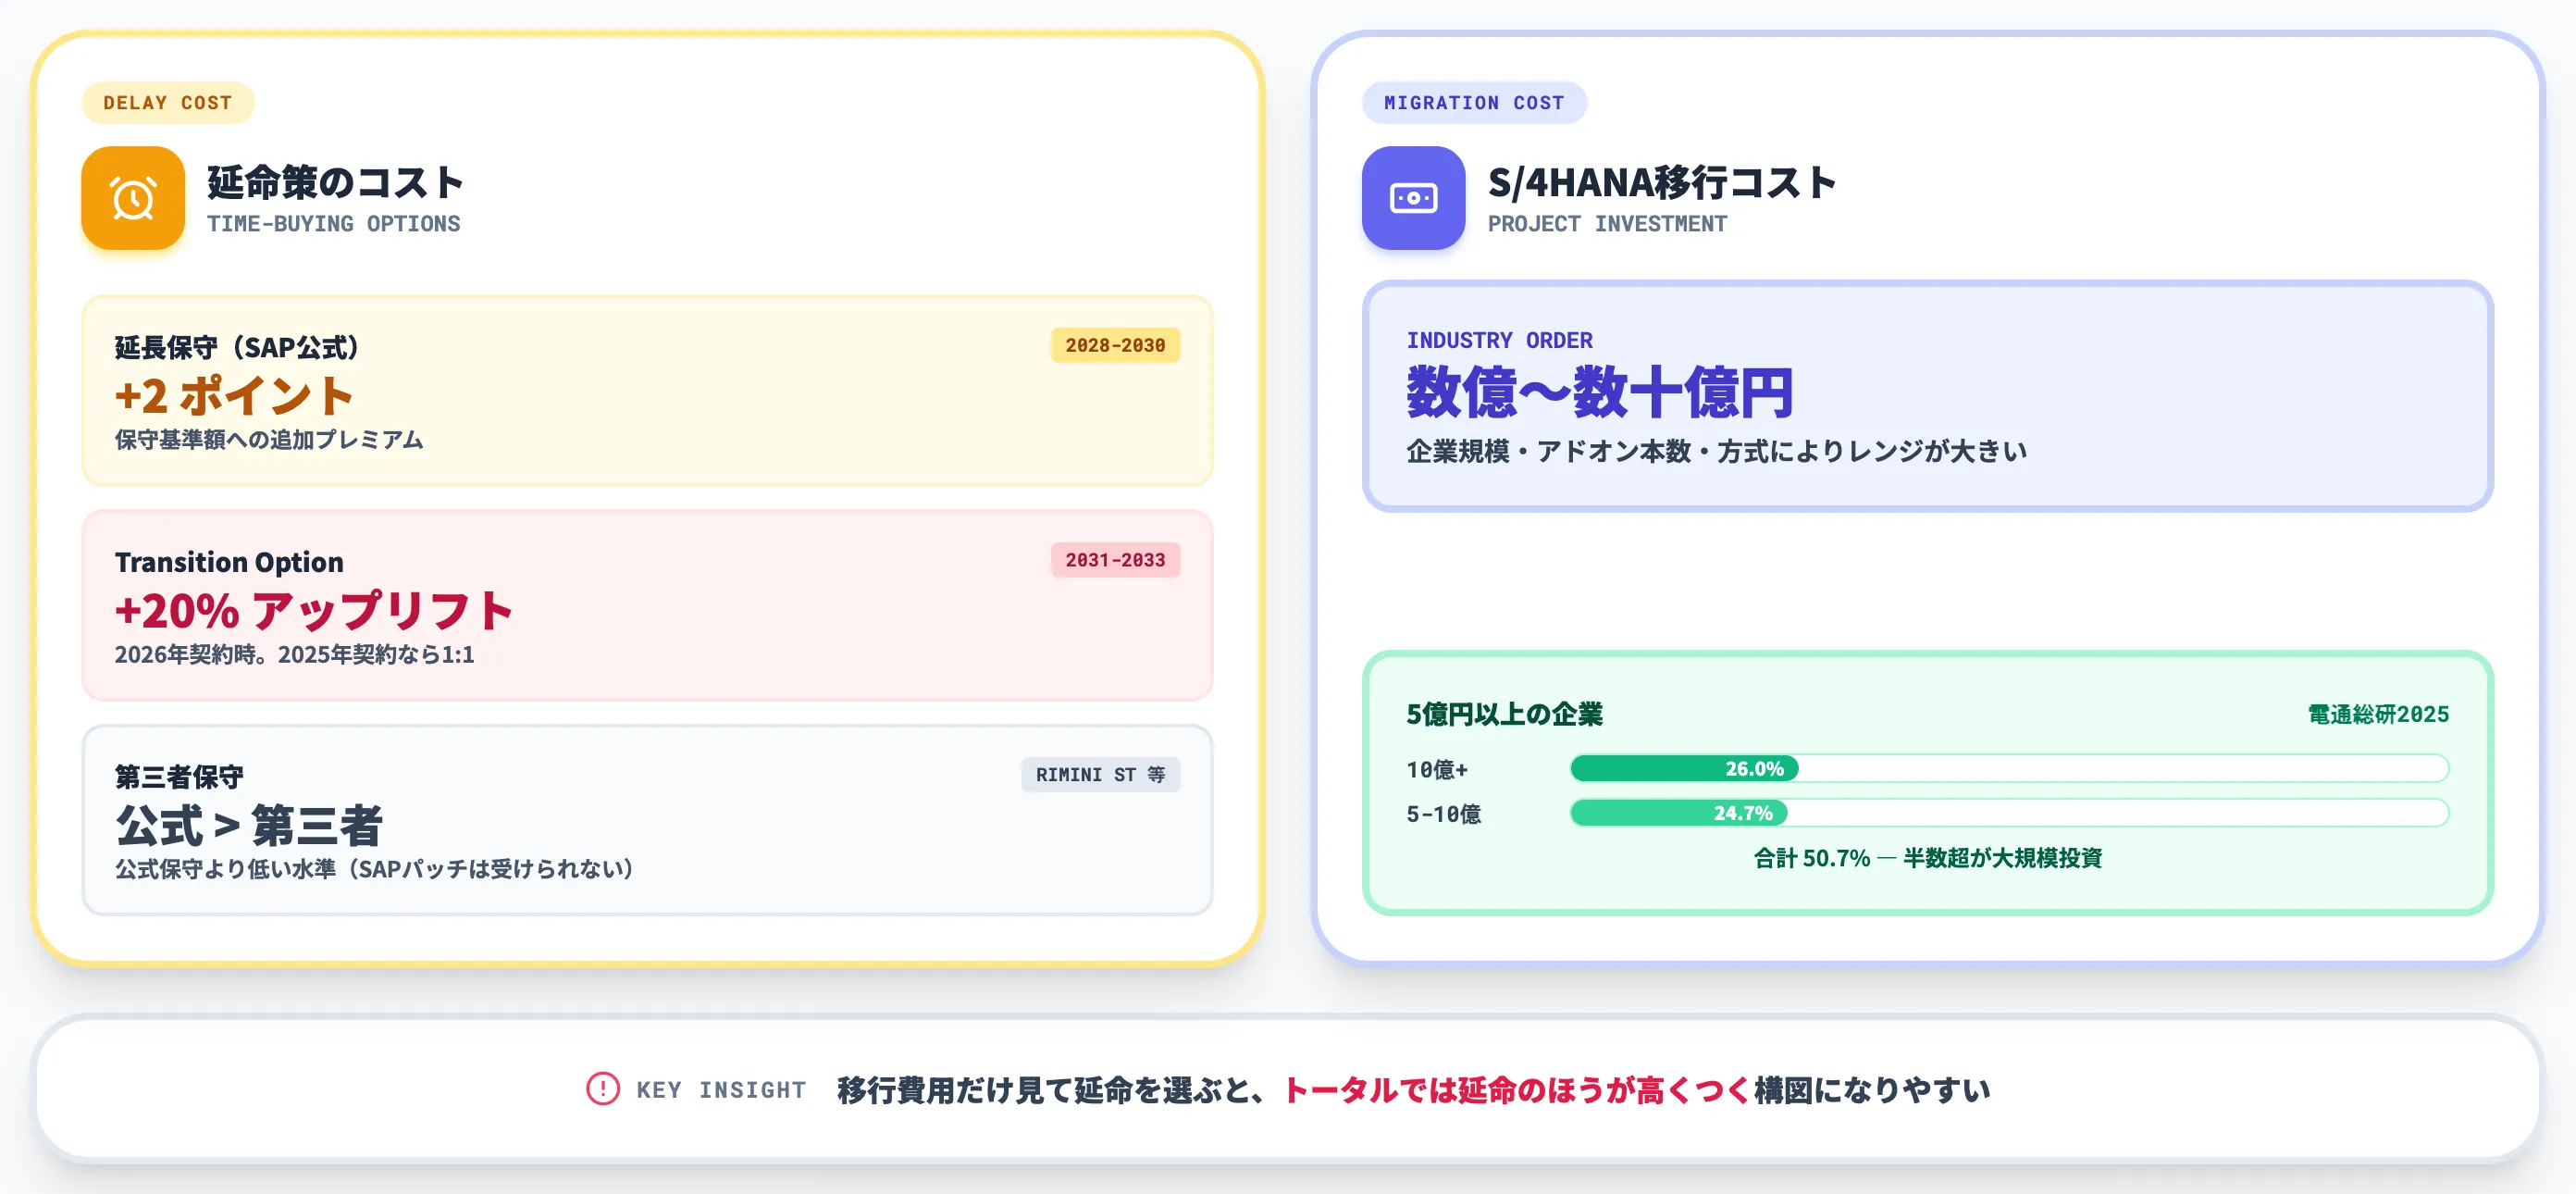Click the 電通総研2025 source label
The width and height of the screenshot is (2576, 1194).
2378,714
